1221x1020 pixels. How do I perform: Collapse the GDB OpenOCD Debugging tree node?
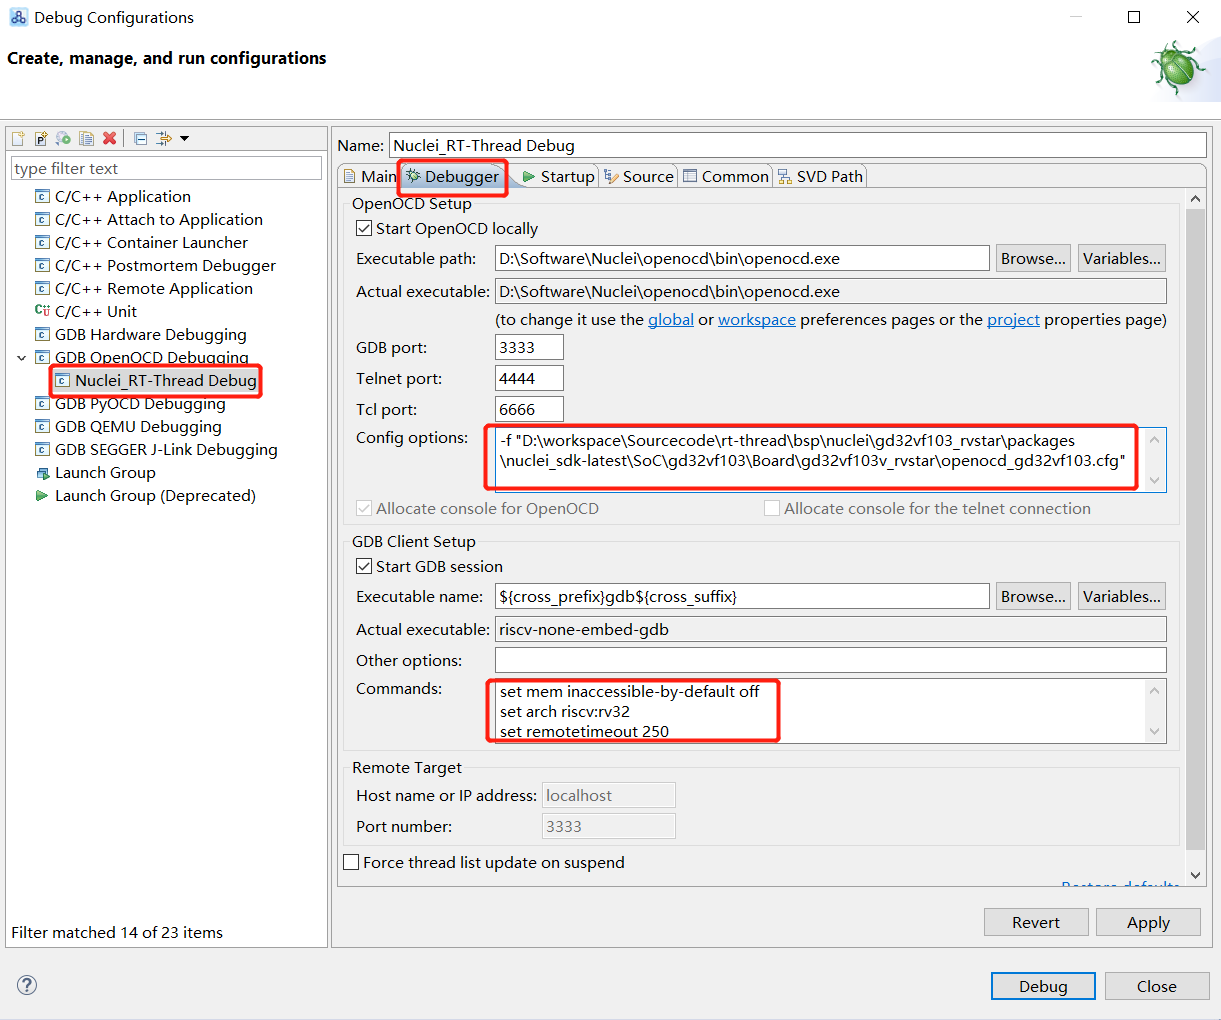[x=21, y=358]
